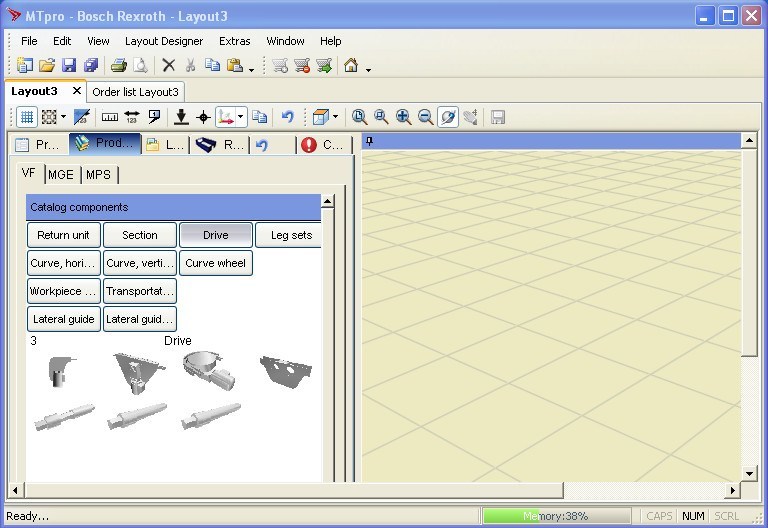Open the View menu
768x528 pixels.
coord(98,41)
